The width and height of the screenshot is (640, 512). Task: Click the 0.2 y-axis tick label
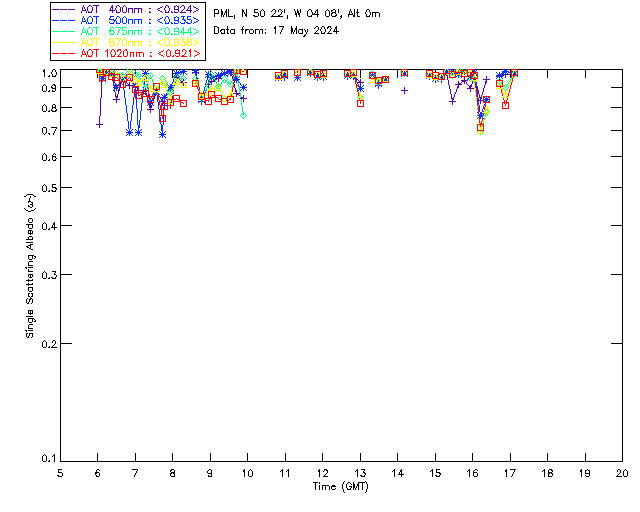(49, 344)
